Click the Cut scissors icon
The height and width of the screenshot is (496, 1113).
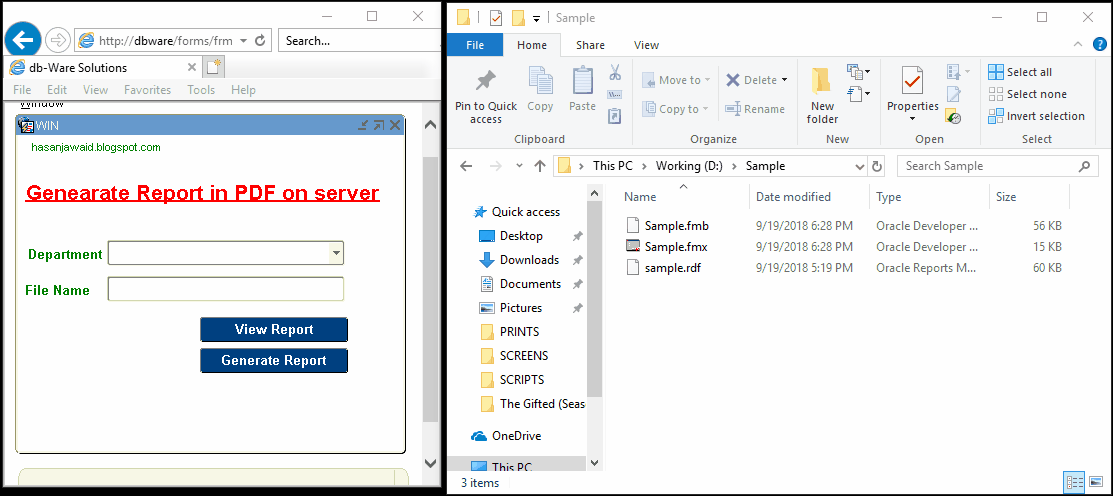tap(615, 72)
